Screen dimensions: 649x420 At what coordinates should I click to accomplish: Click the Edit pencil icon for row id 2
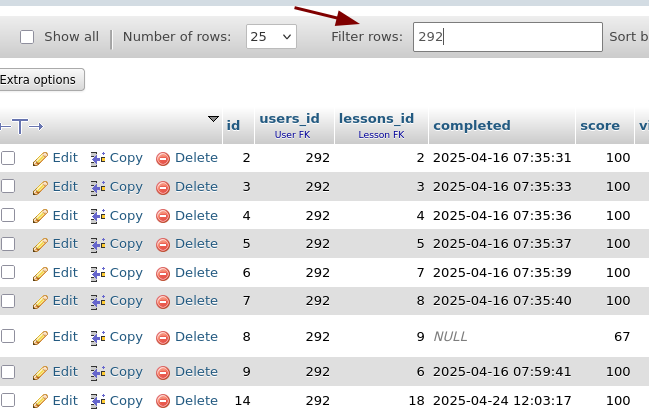tap(40, 158)
